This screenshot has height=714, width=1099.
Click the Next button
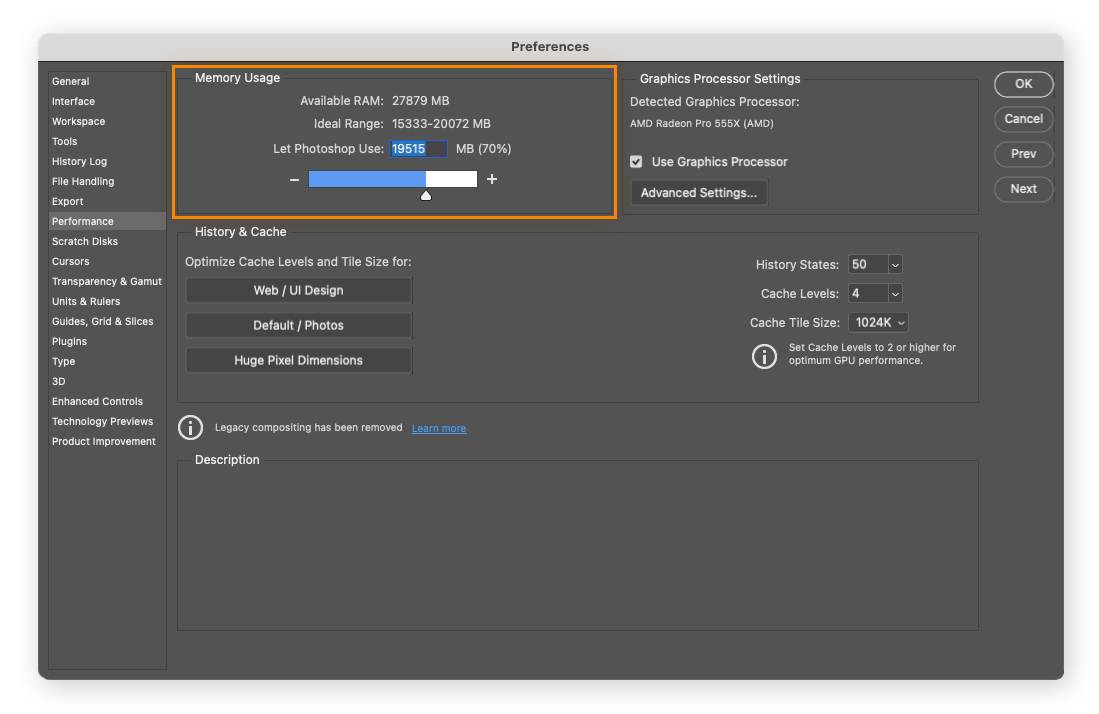pyautogui.click(x=1023, y=189)
